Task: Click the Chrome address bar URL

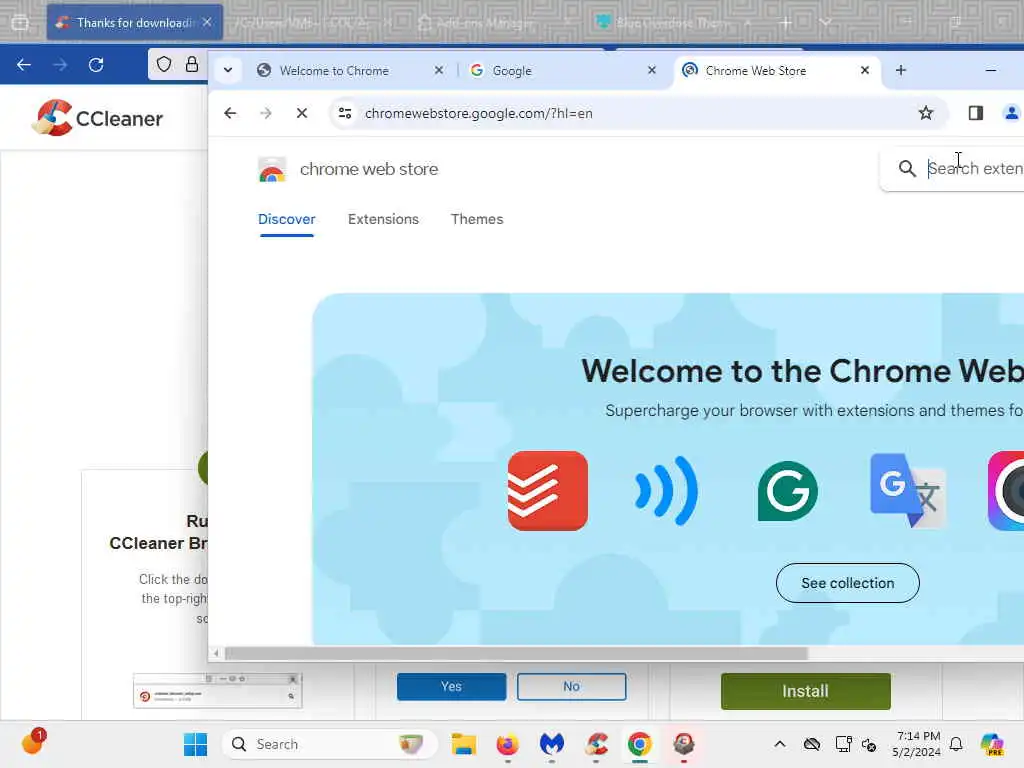Action: coord(479,114)
